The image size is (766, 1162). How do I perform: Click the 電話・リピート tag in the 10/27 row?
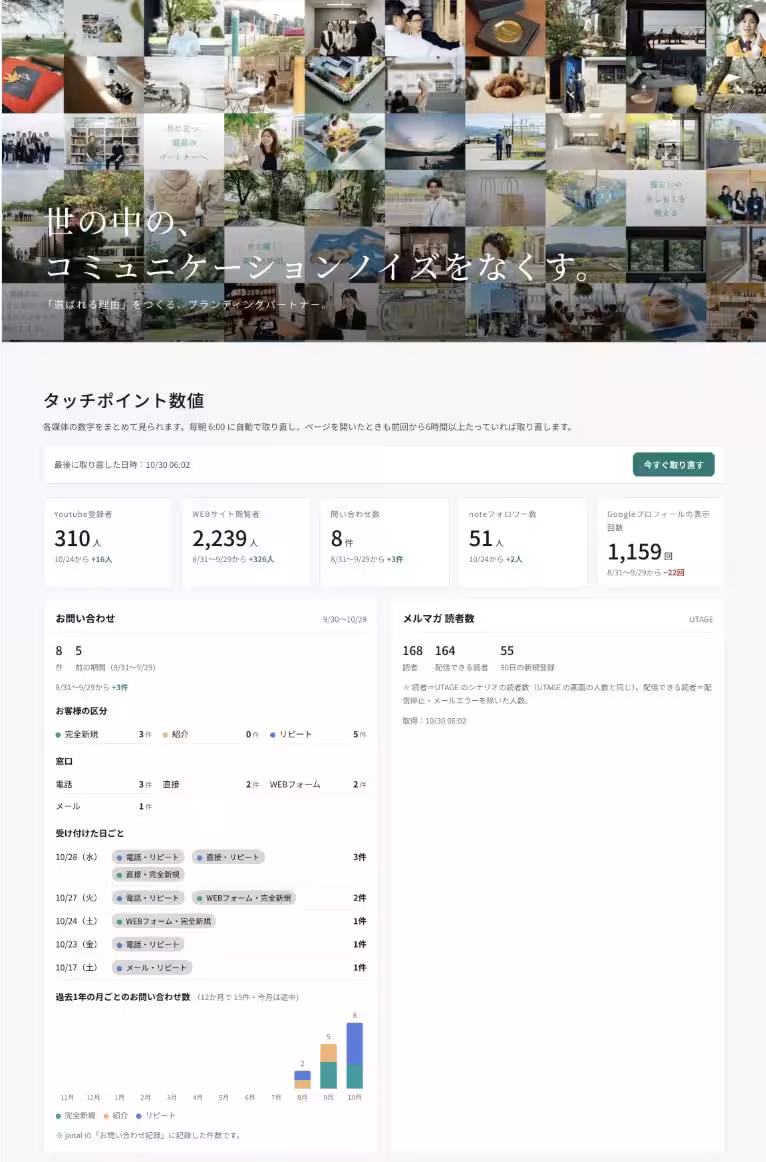[148, 897]
